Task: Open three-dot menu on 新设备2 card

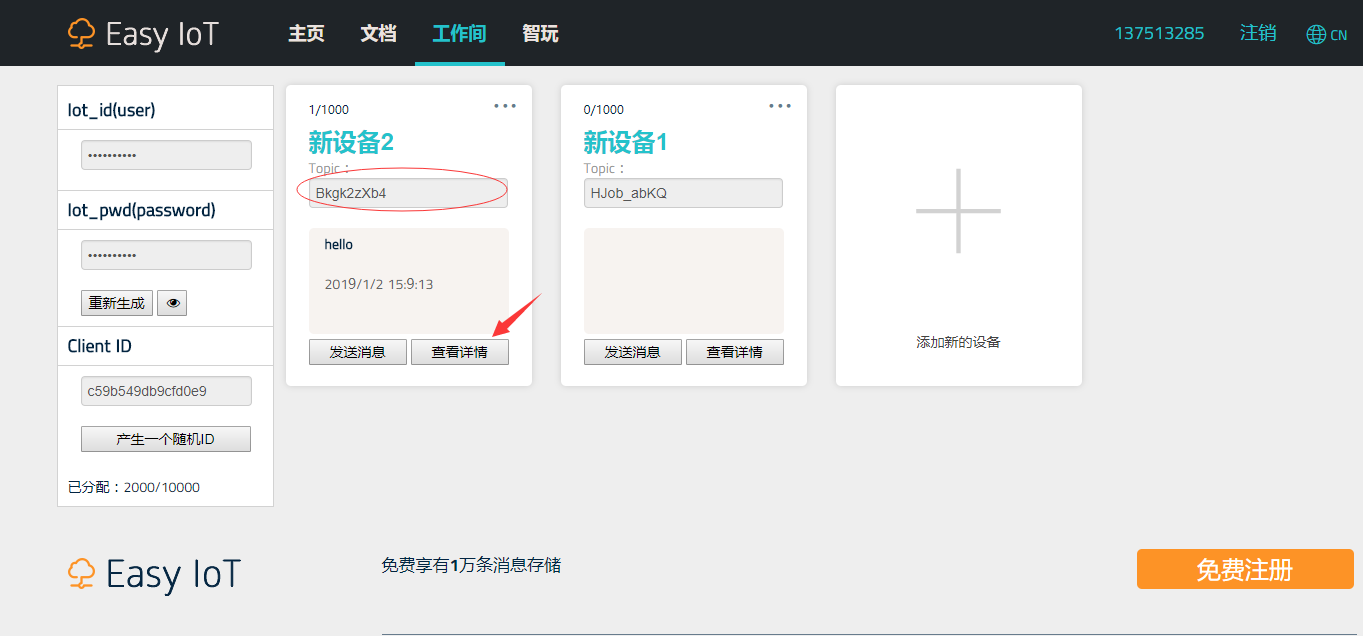Action: [505, 106]
